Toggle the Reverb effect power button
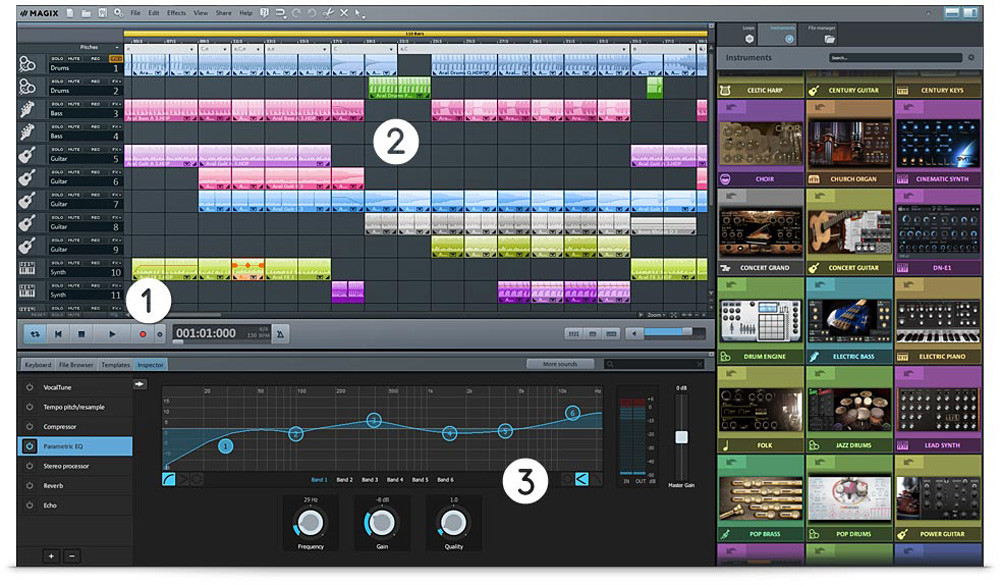Screen dimensions: 1000x586 tap(29, 485)
